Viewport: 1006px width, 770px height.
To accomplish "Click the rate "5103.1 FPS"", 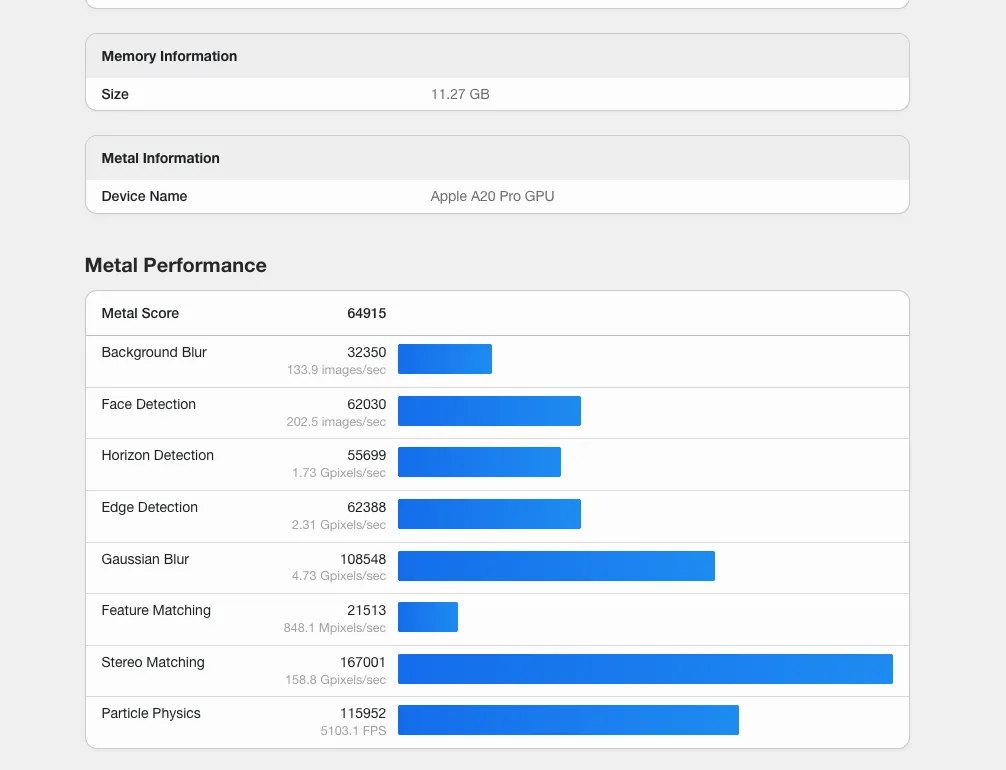I will pyautogui.click(x=354, y=731).
